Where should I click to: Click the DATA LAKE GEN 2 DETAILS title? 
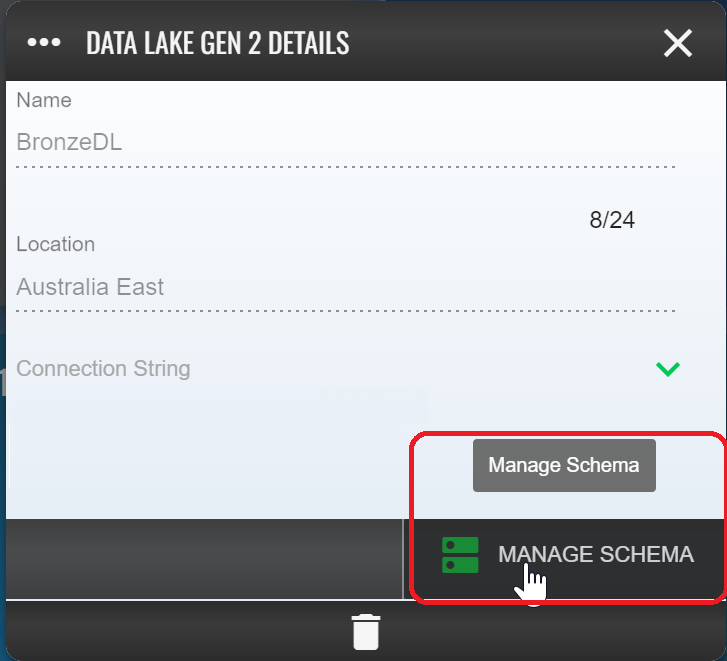click(x=217, y=43)
